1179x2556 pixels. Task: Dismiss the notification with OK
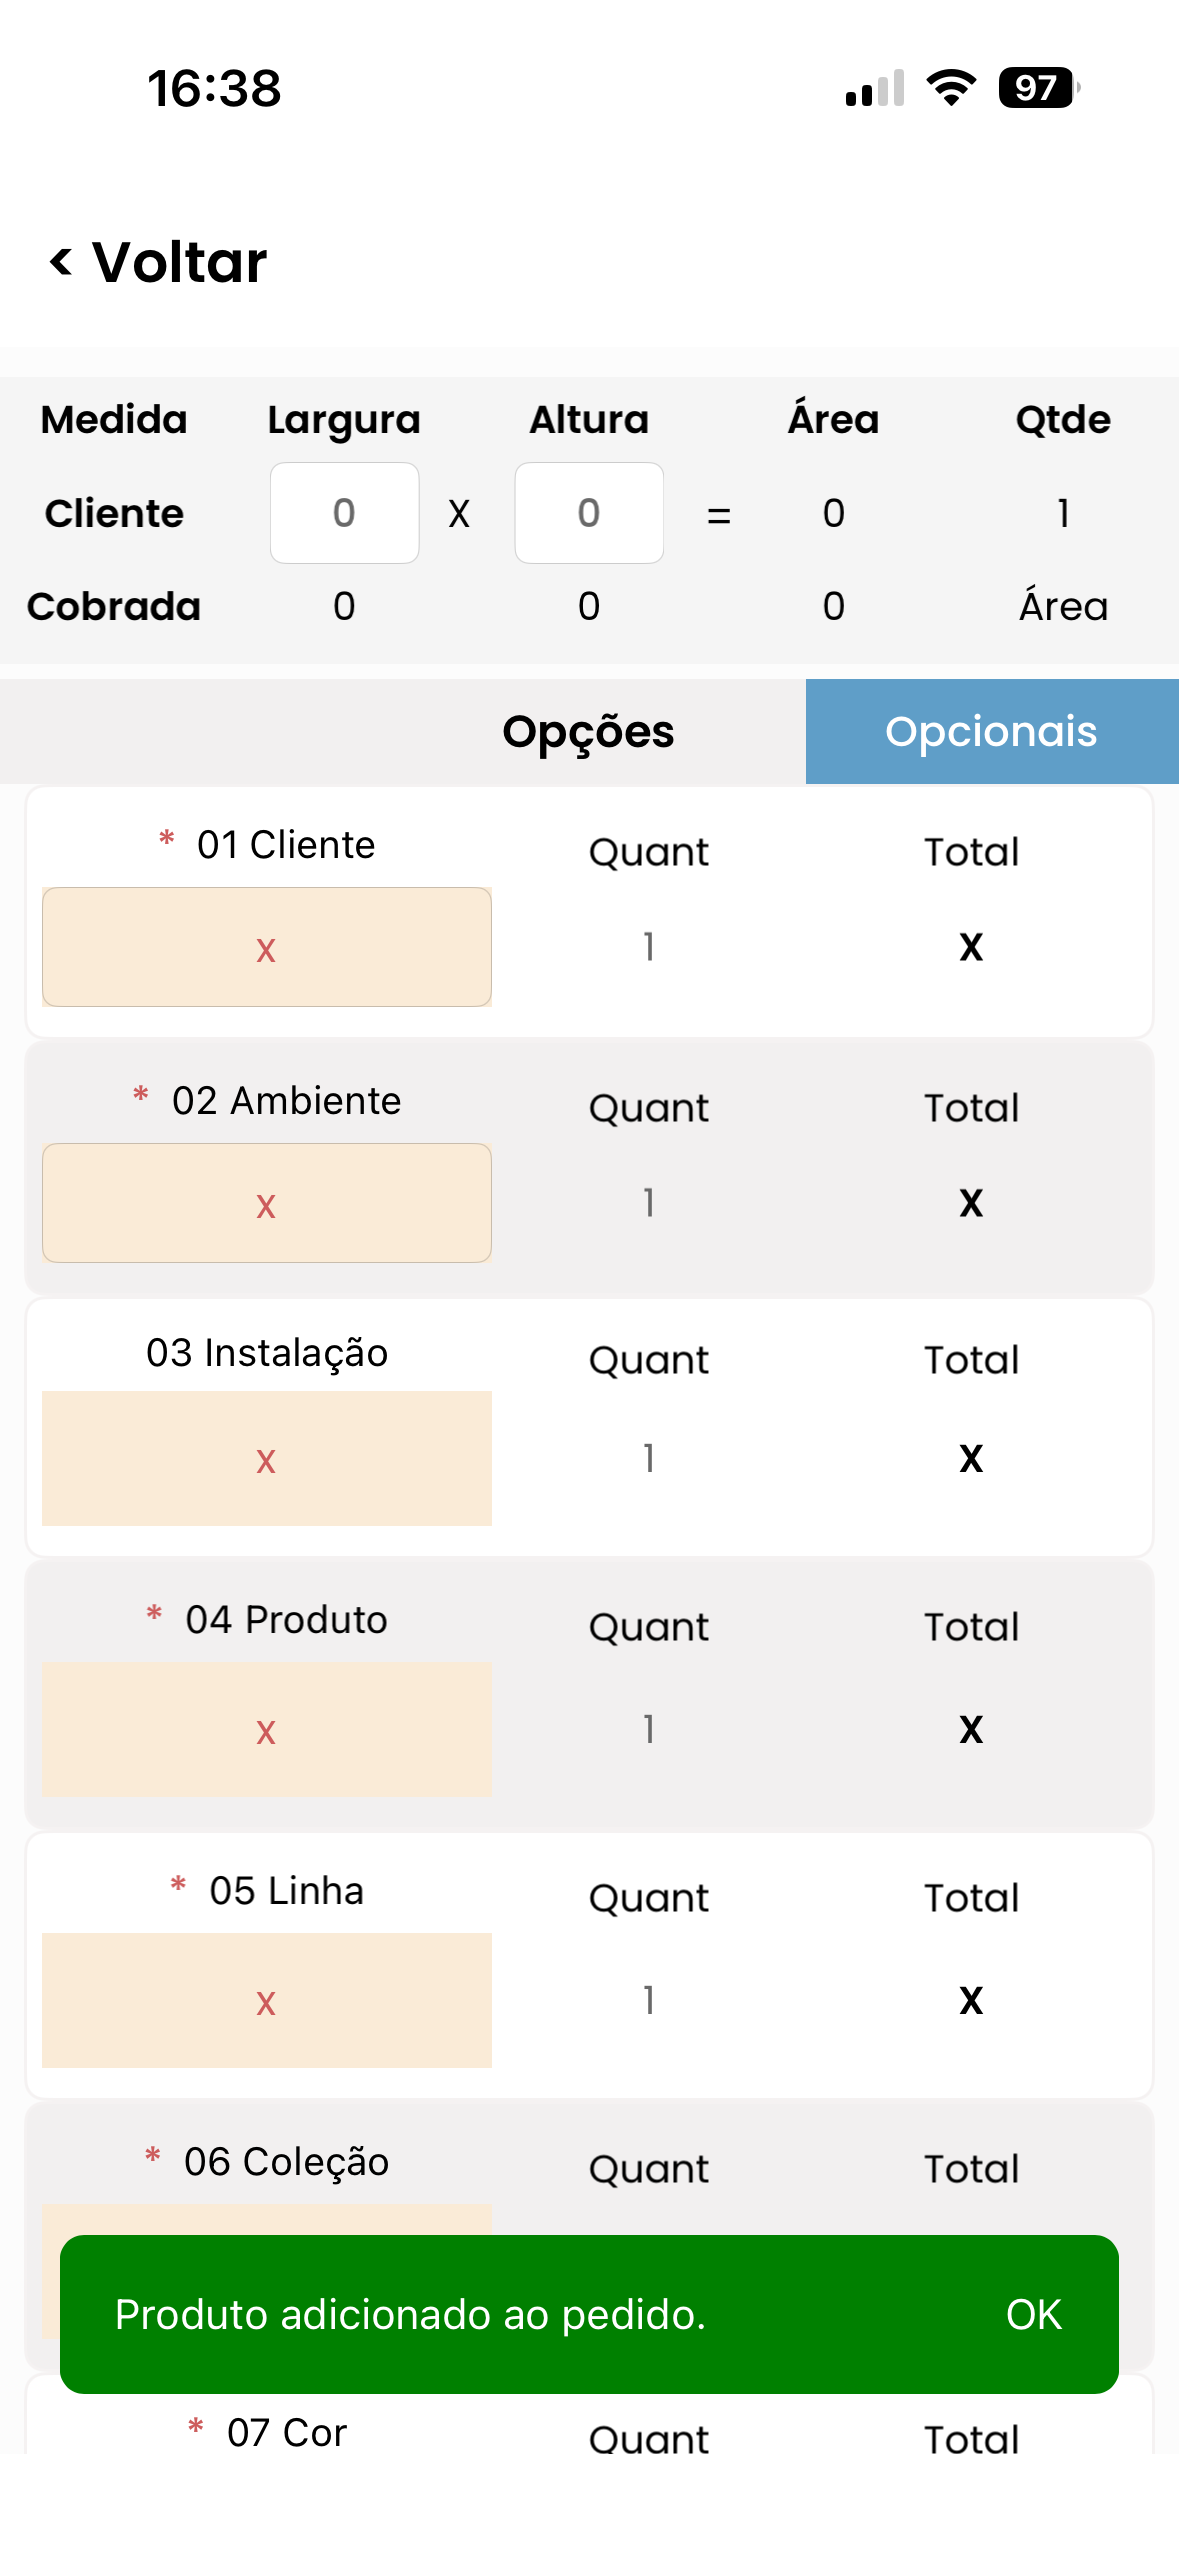1033,2314
